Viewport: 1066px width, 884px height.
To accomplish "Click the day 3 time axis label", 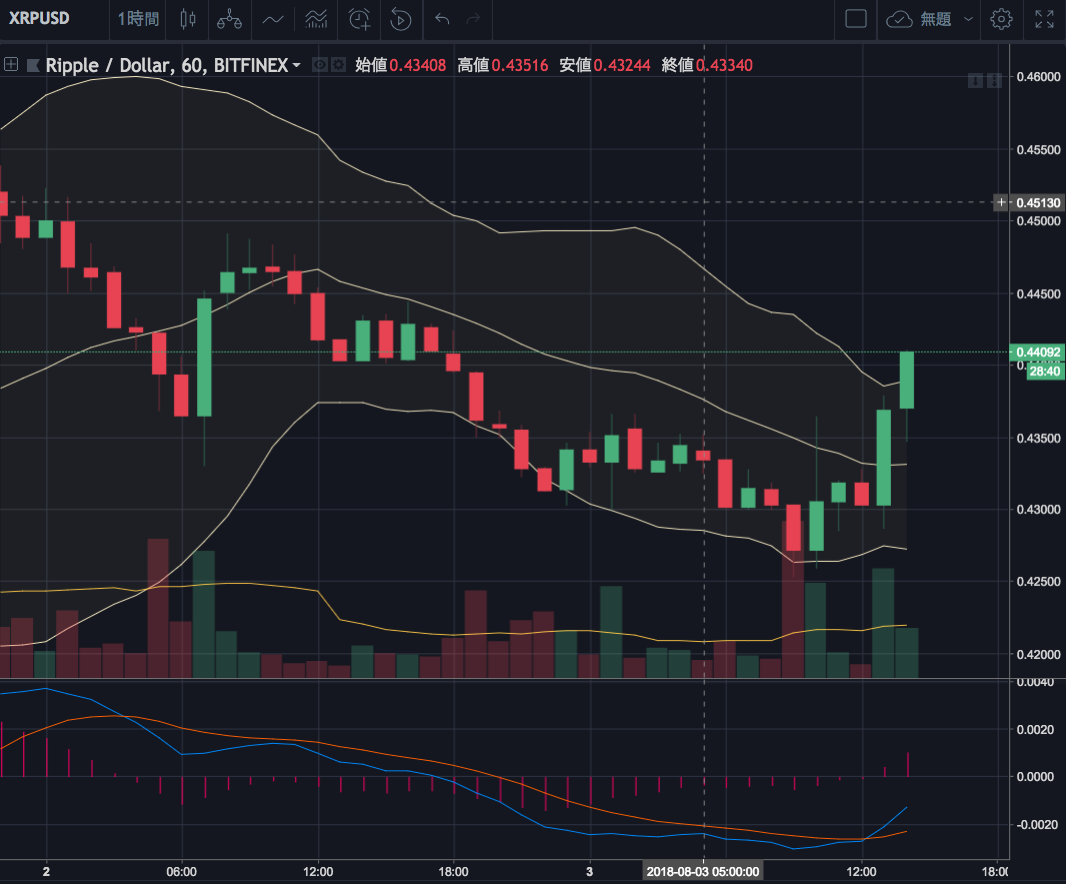I will pos(589,872).
